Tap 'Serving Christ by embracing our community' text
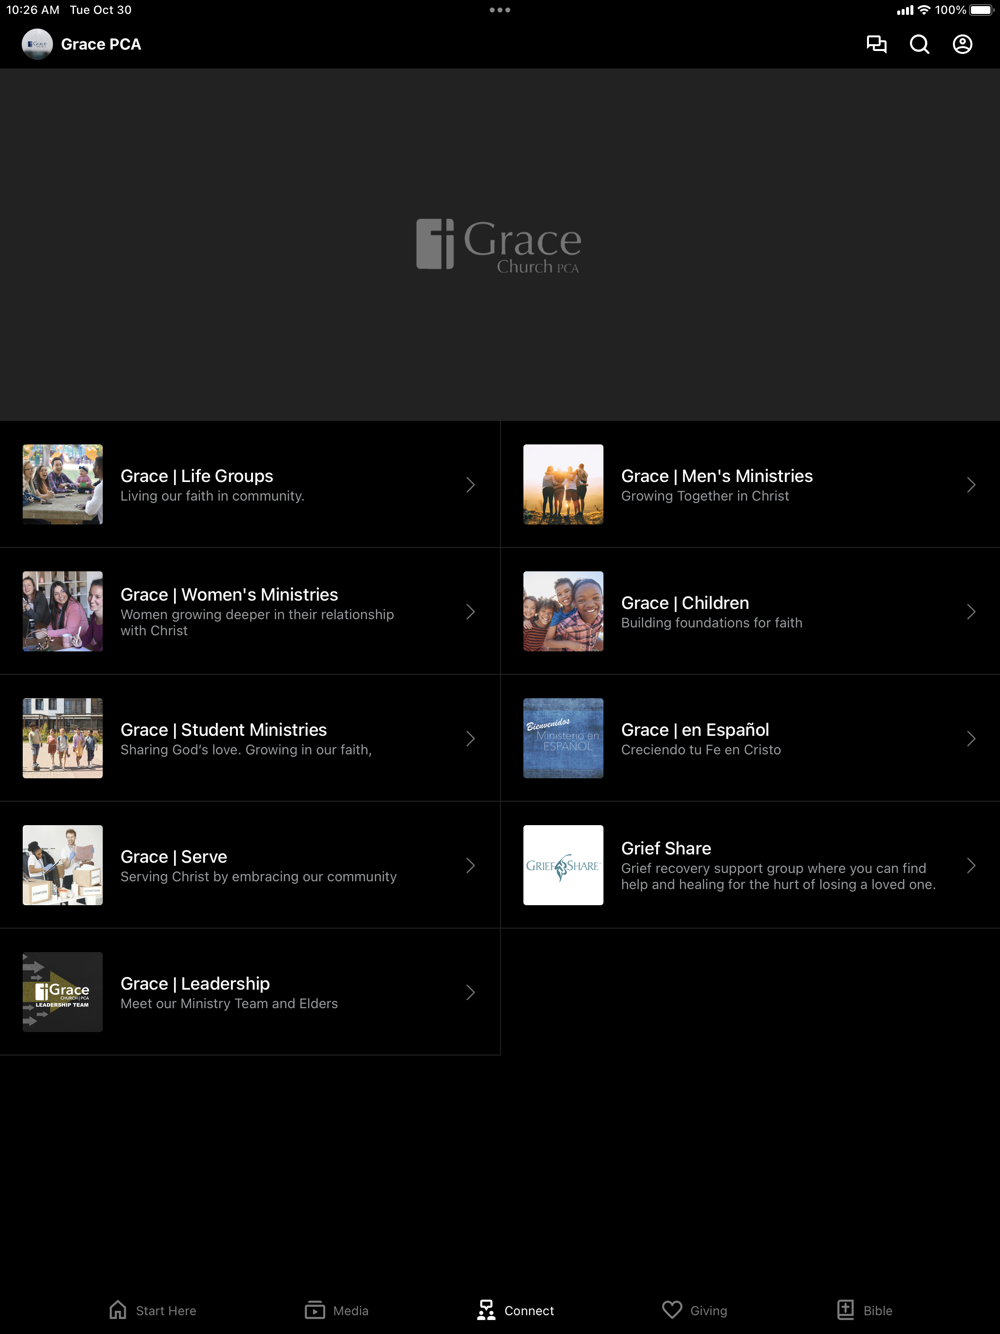 click(x=258, y=877)
